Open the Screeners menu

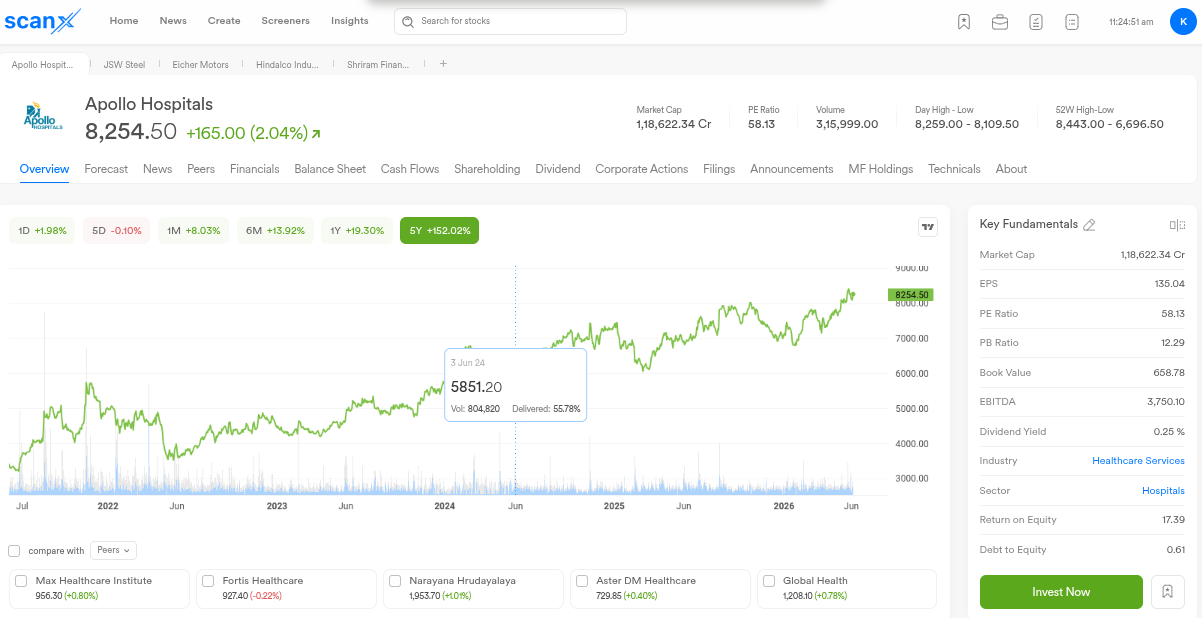pos(286,21)
